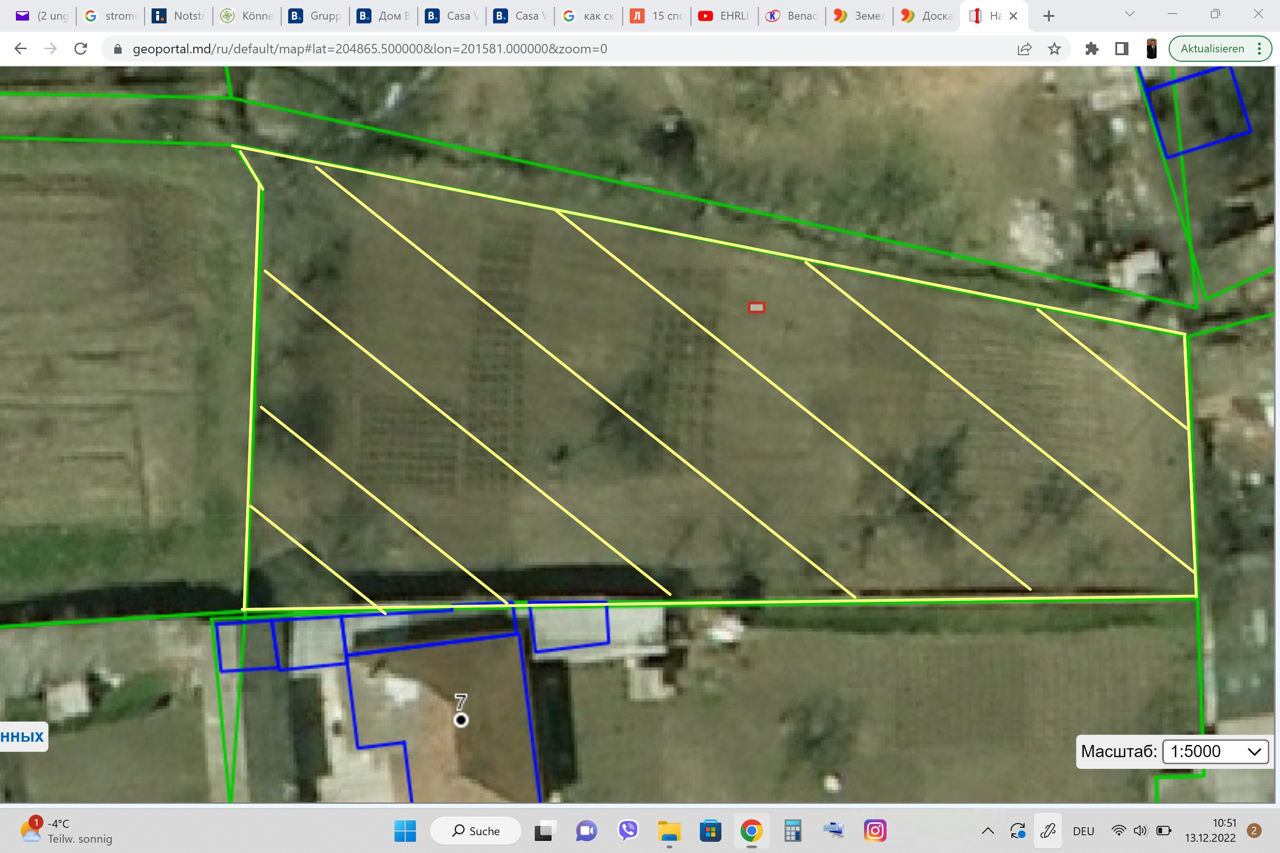Launch Instagram from the taskbar
The height and width of the screenshot is (853, 1280).
click(x=875, y=831)
